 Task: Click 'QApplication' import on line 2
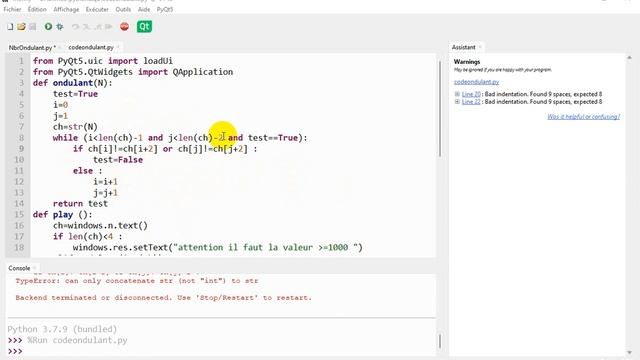(x=203, y=72)
